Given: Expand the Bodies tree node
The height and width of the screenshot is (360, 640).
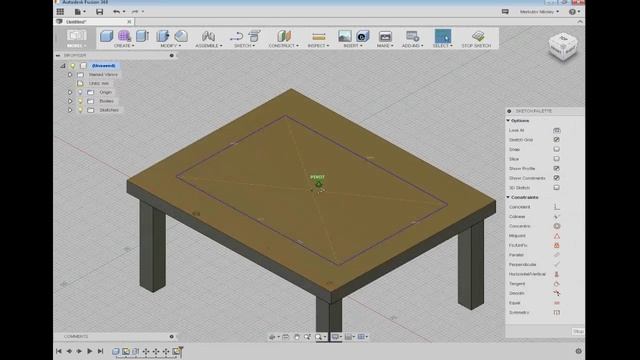Looking at the screenshot, I should 70,101.
